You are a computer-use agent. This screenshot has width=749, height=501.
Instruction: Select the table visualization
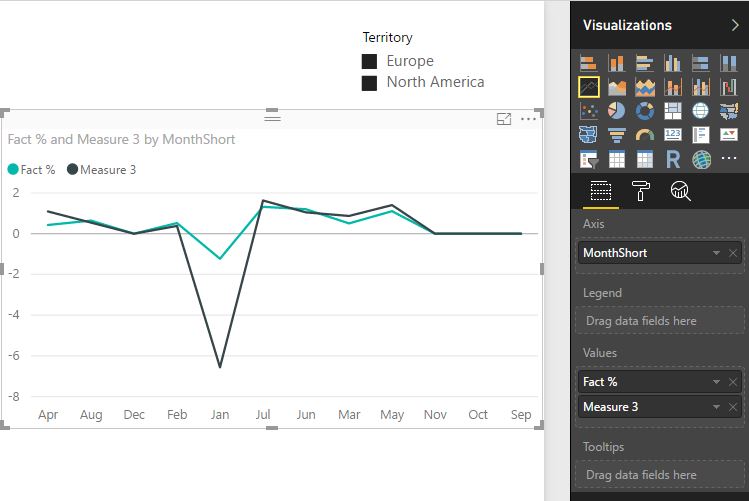click(x=616, y=160)
